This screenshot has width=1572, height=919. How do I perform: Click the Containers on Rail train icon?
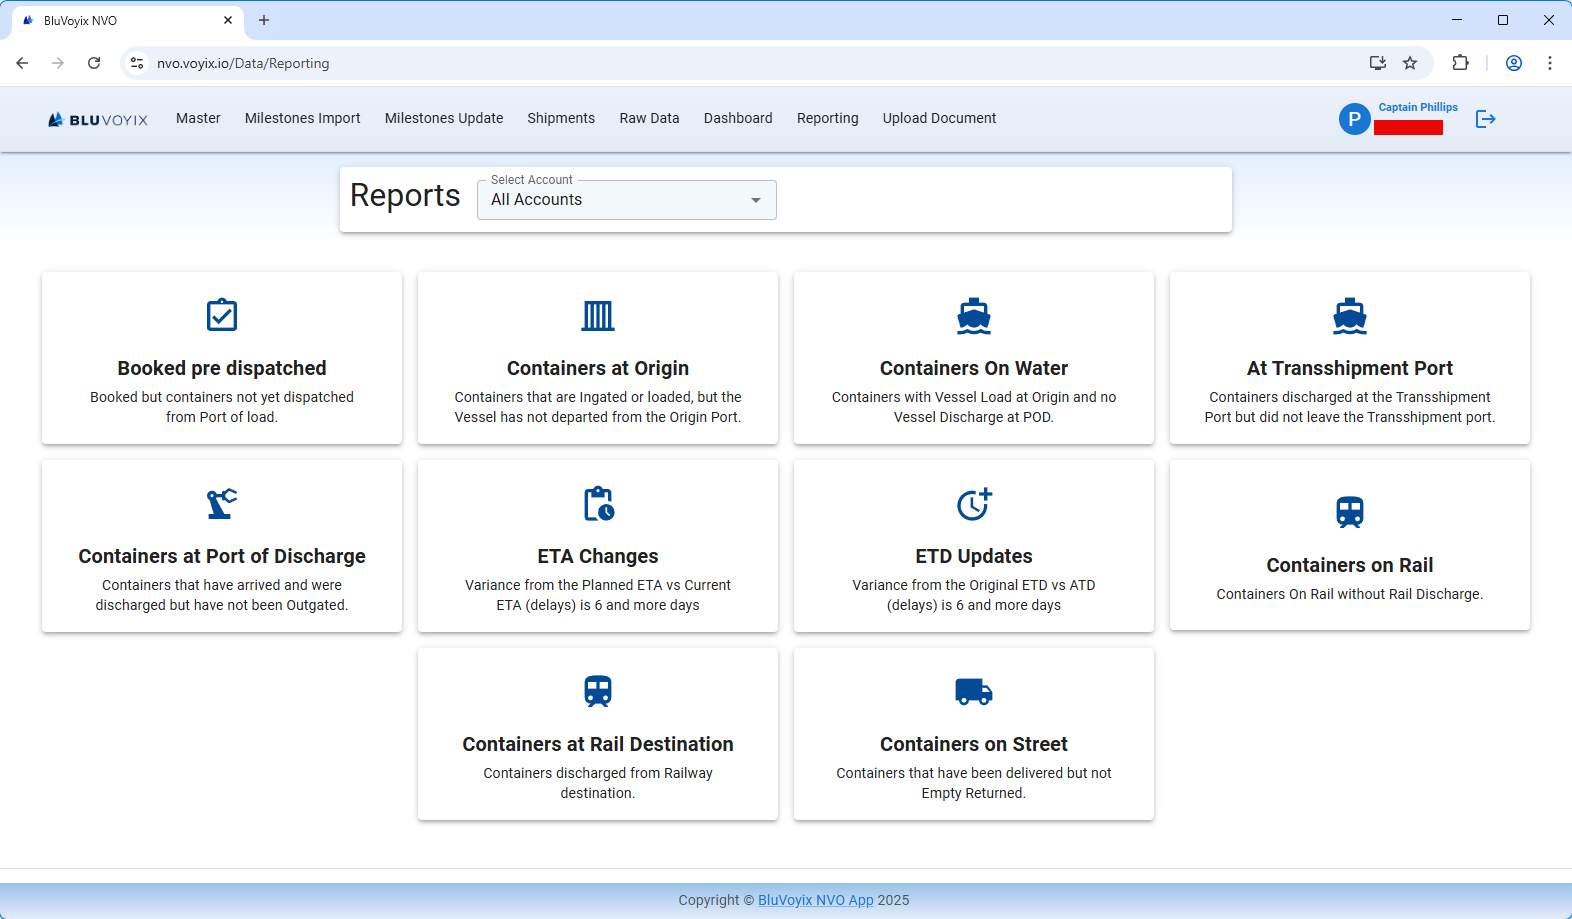[1349, 512]
